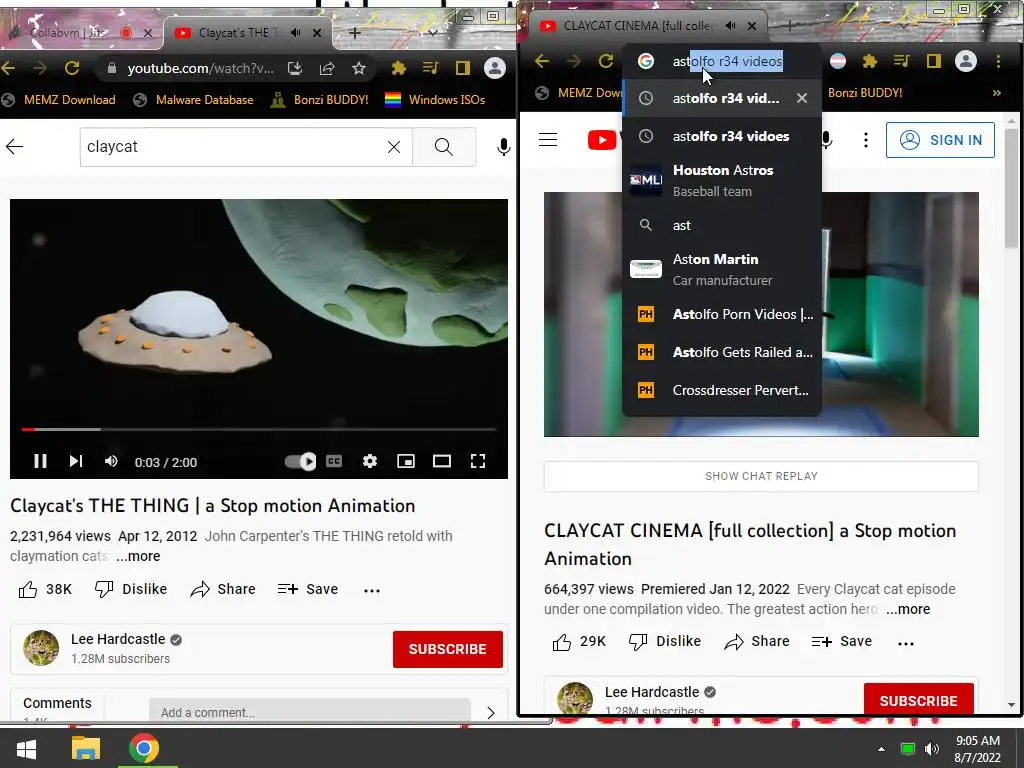Open extensions puzzle icon in right window
The width and height of the screenshot is (1024, 768).
tap(869, 61)
